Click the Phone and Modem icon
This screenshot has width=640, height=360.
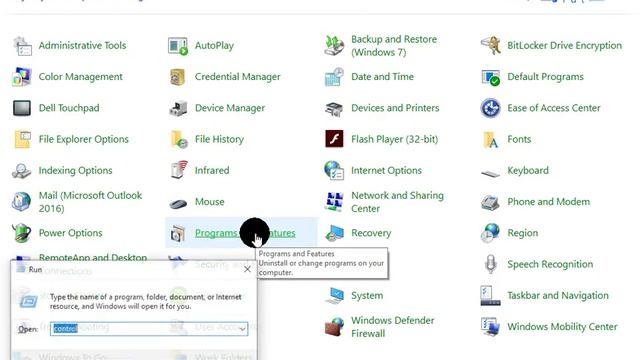pyautogui.click(x=490, y=202)
